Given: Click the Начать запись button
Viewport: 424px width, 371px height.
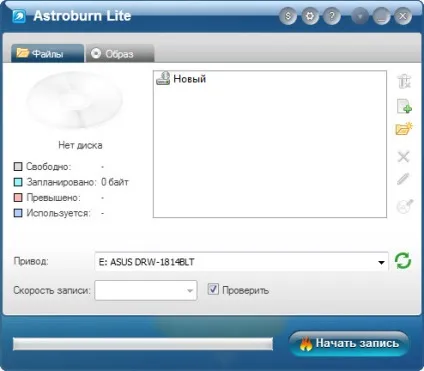Looking at the screenshot, I should pos(349,343).
